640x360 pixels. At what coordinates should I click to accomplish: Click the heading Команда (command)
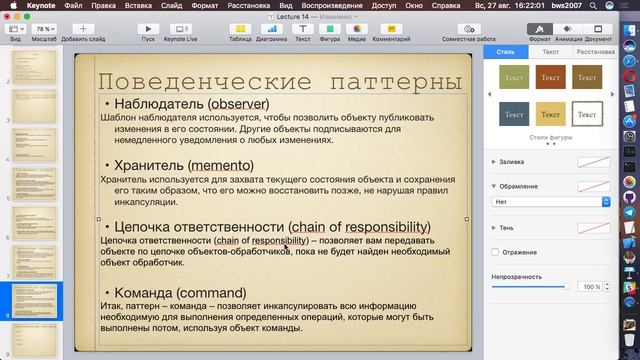pos(180,293)
